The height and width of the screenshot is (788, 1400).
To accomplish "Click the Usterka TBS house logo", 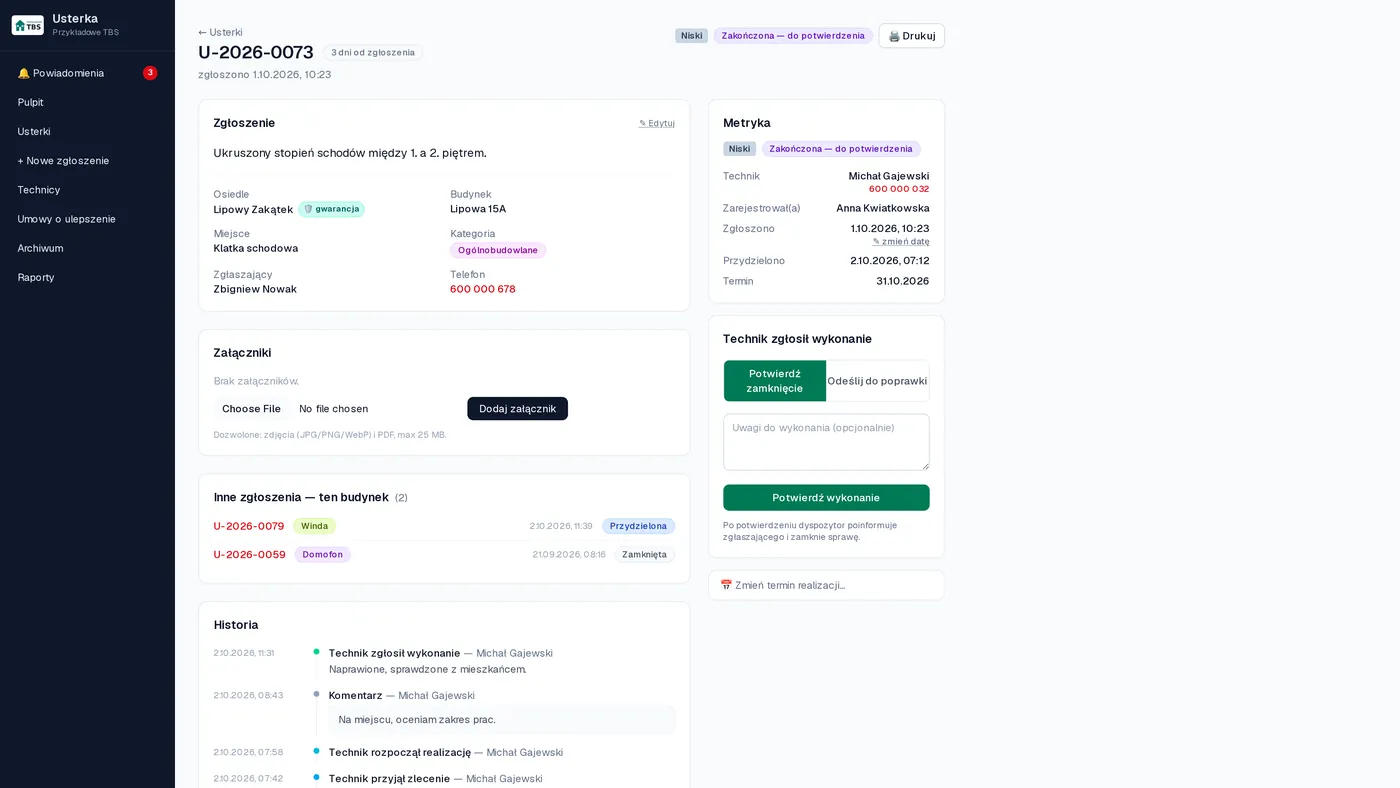I will click(27, 25).
